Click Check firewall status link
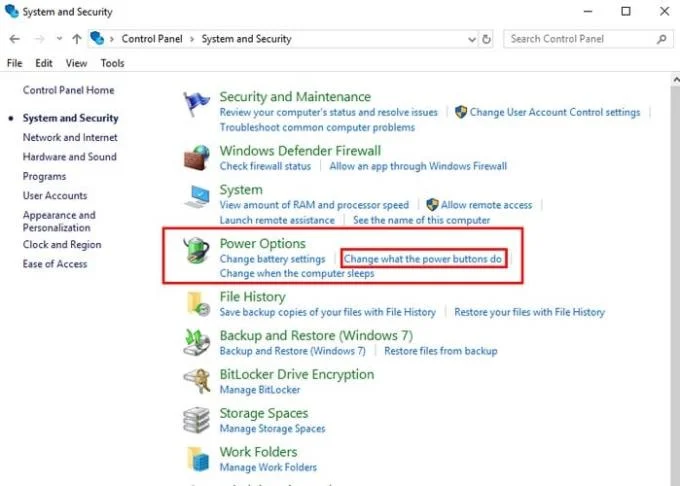The width and height of the screenshot is (680, 486). coord(265,166)
